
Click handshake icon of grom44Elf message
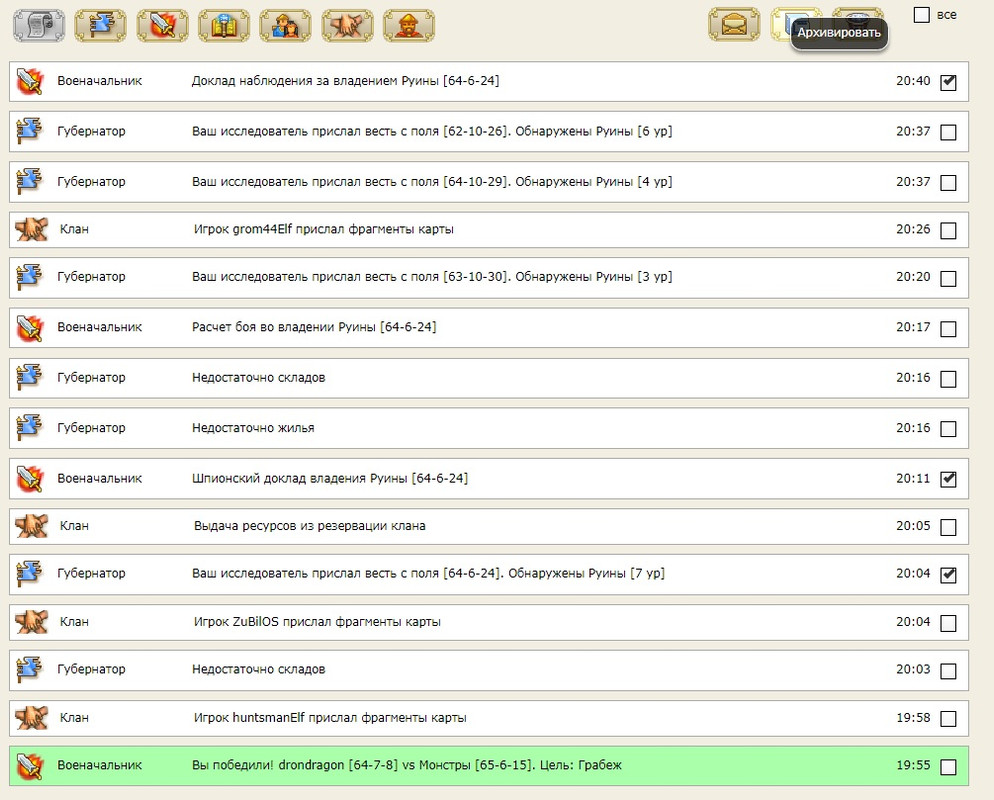tap(31, 229)
